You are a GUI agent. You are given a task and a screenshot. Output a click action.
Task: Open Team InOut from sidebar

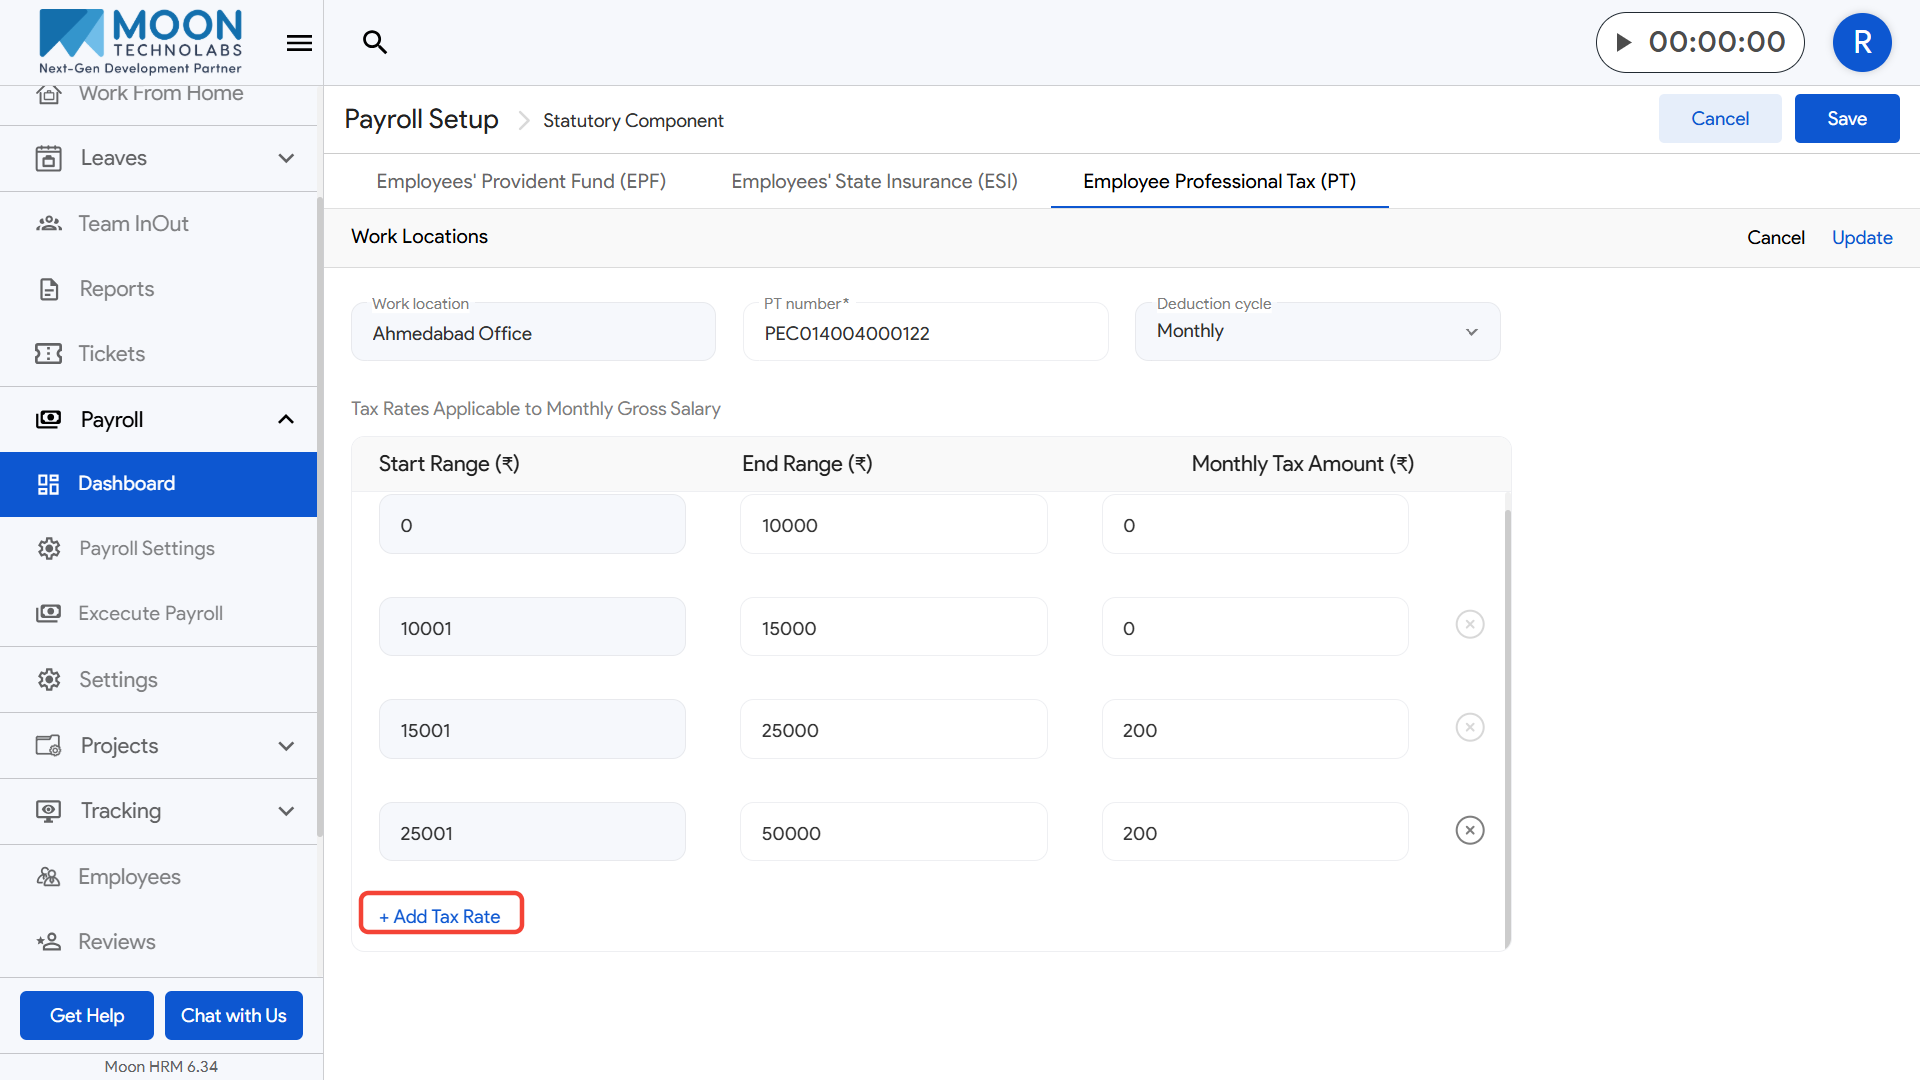133,224
